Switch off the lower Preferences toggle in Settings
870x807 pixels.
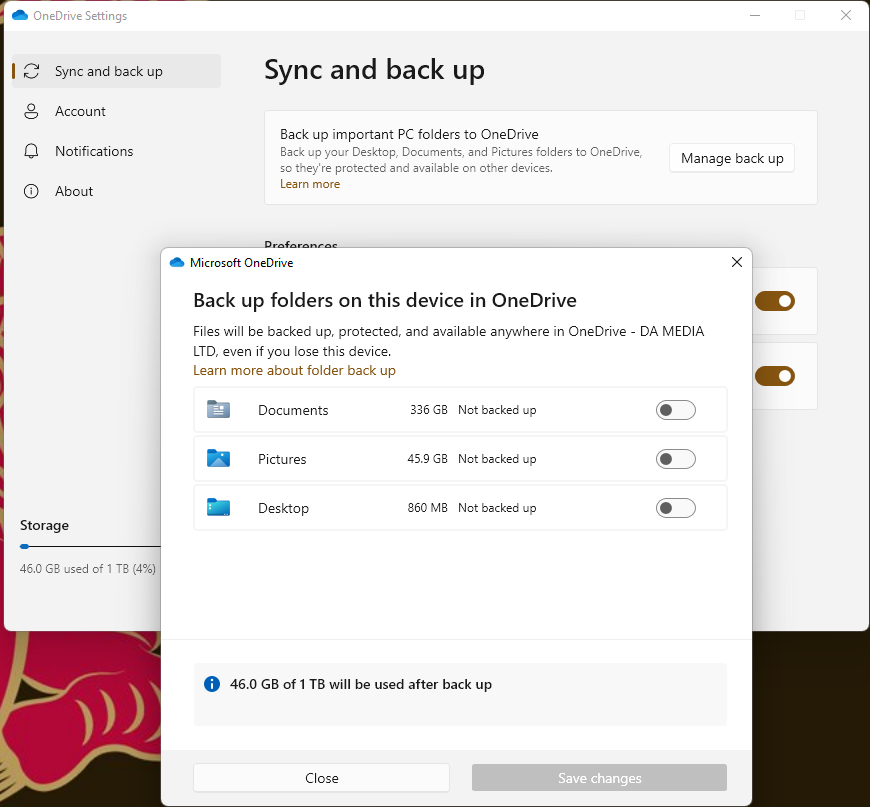click(x=775, y=376)
